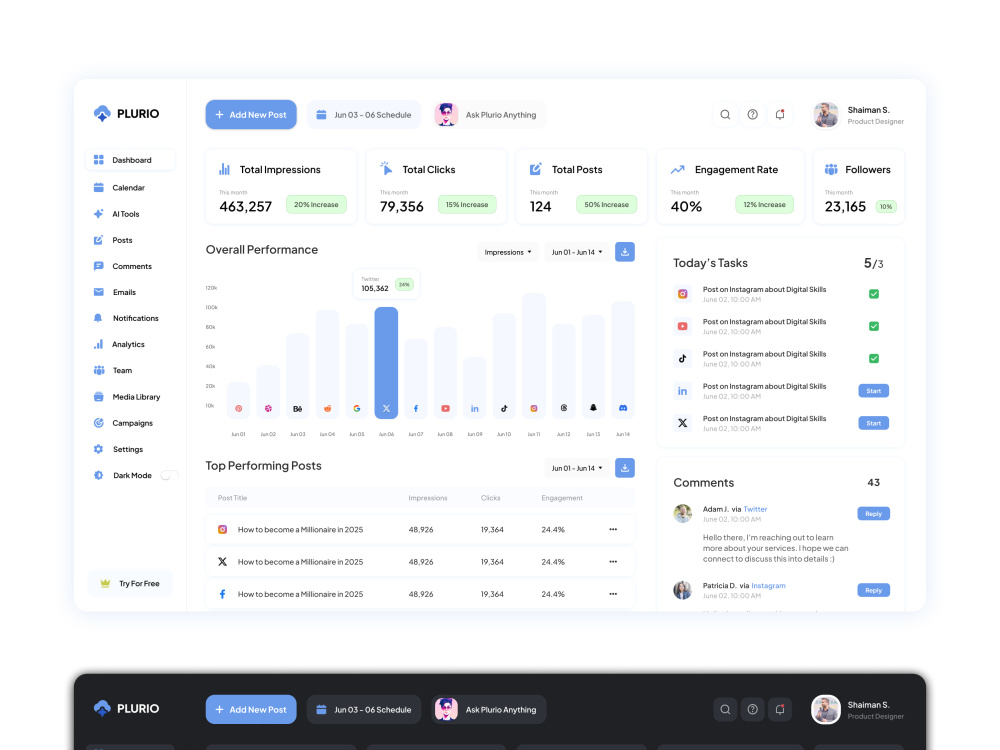Screen dimensions: 1000x750
Task: Reply to Adam J.'s comment
Action: pyautogui.click(x=873, y=513)
